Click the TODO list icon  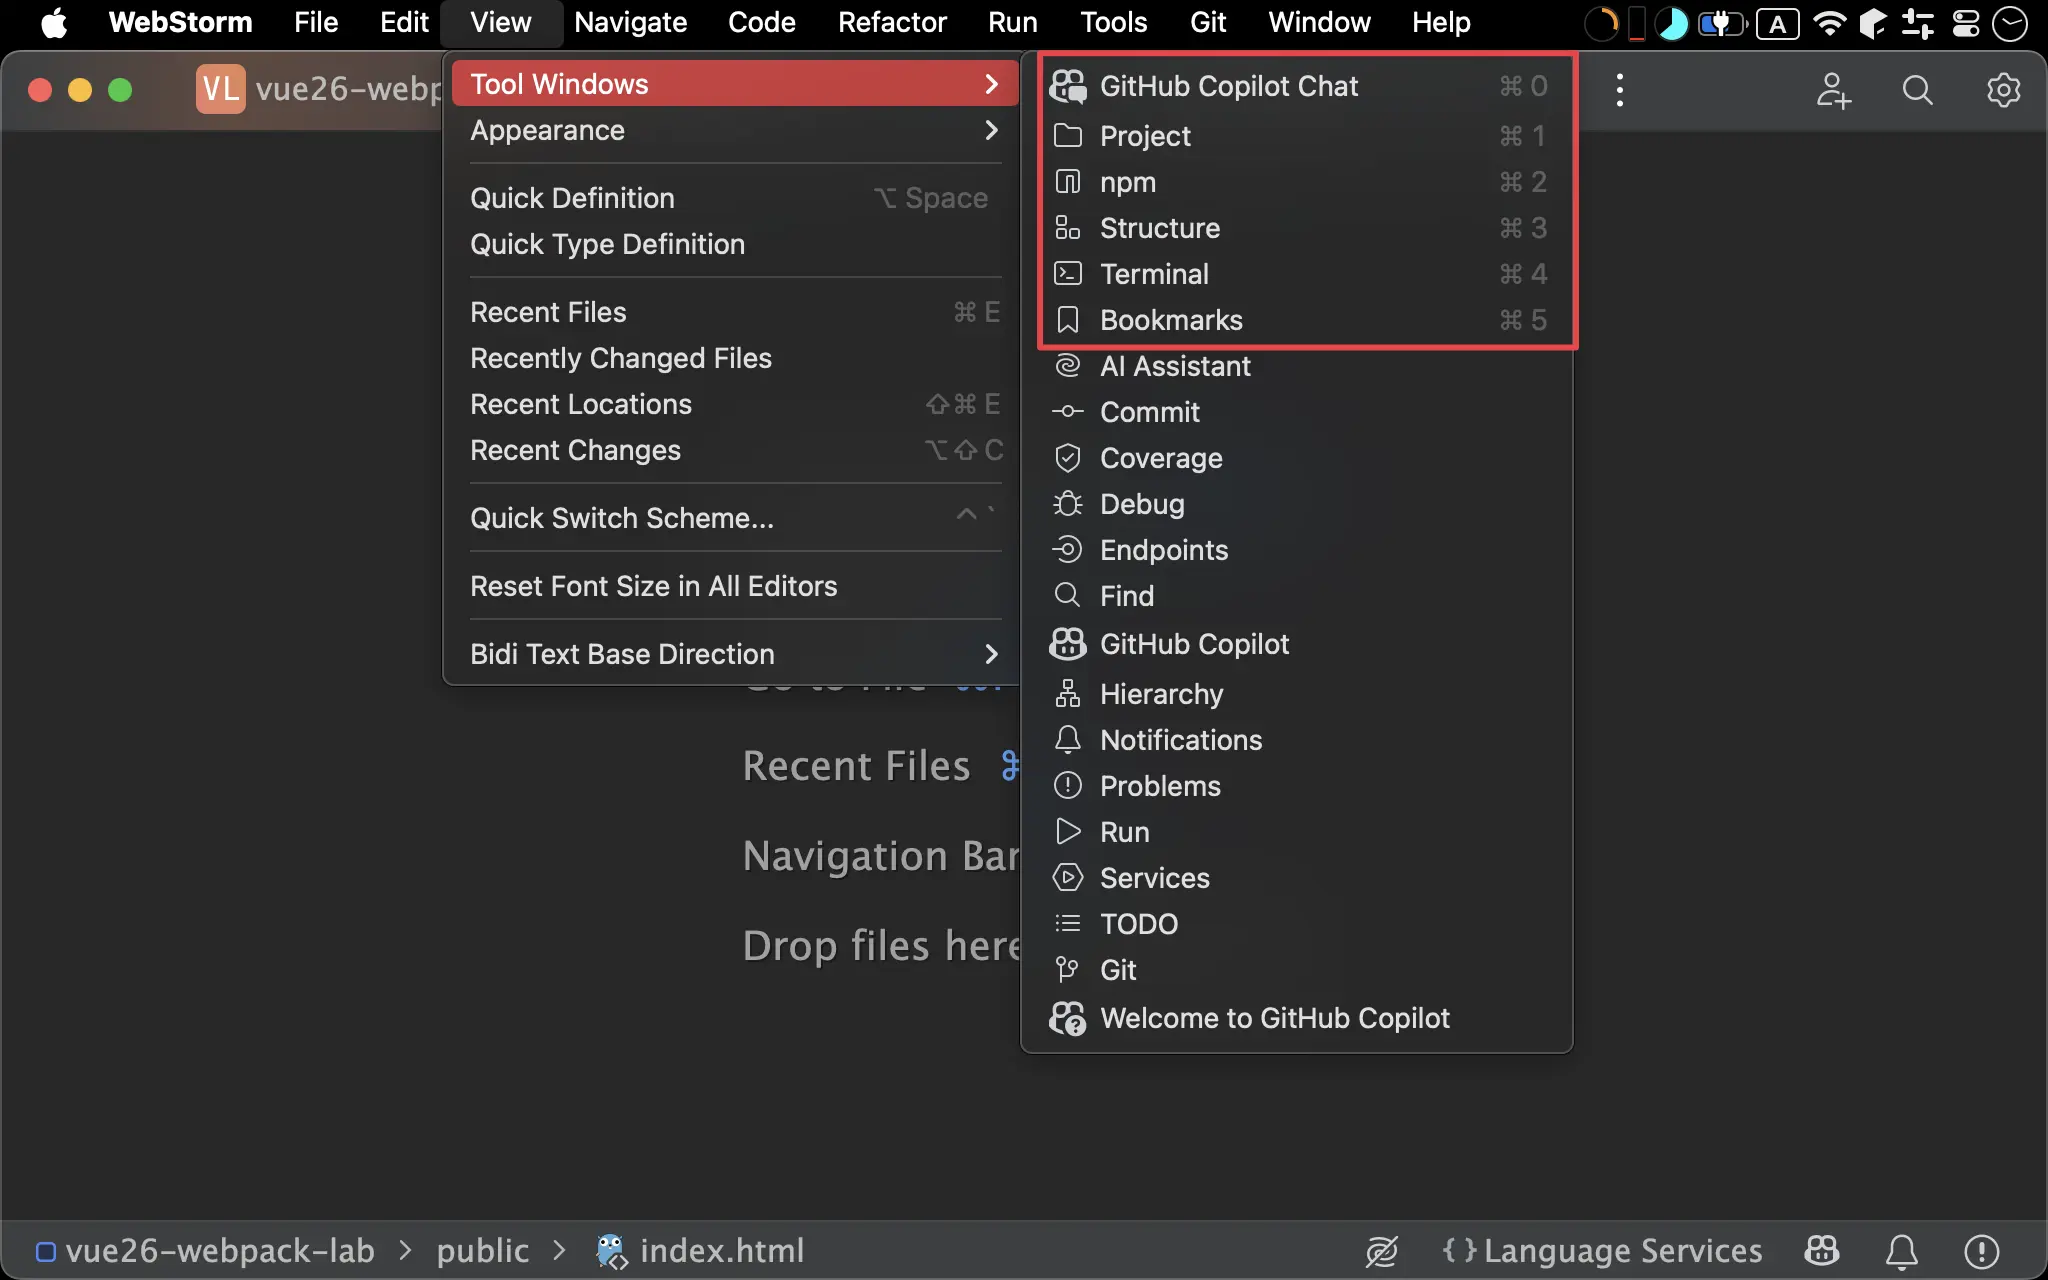[x=1068, y=924]
